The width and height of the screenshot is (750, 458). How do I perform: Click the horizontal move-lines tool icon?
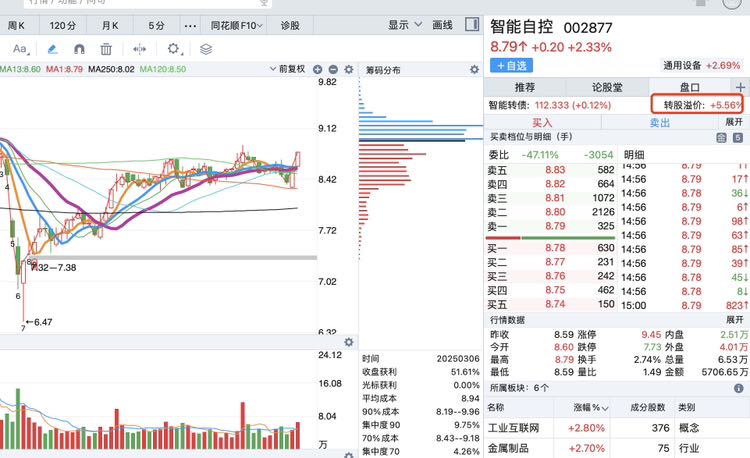click(139, 49)
